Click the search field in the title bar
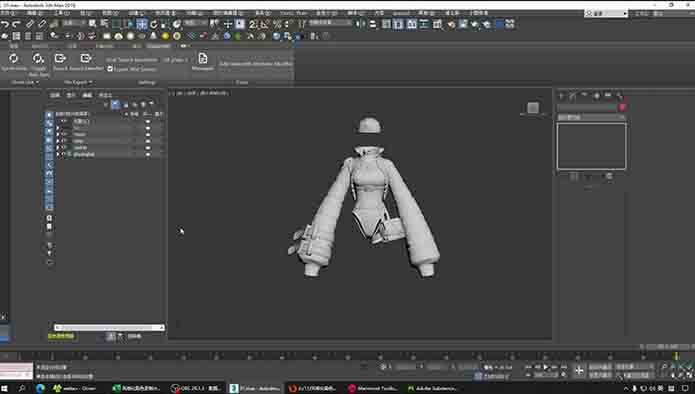The image size is (695, 394). (606, 13)
